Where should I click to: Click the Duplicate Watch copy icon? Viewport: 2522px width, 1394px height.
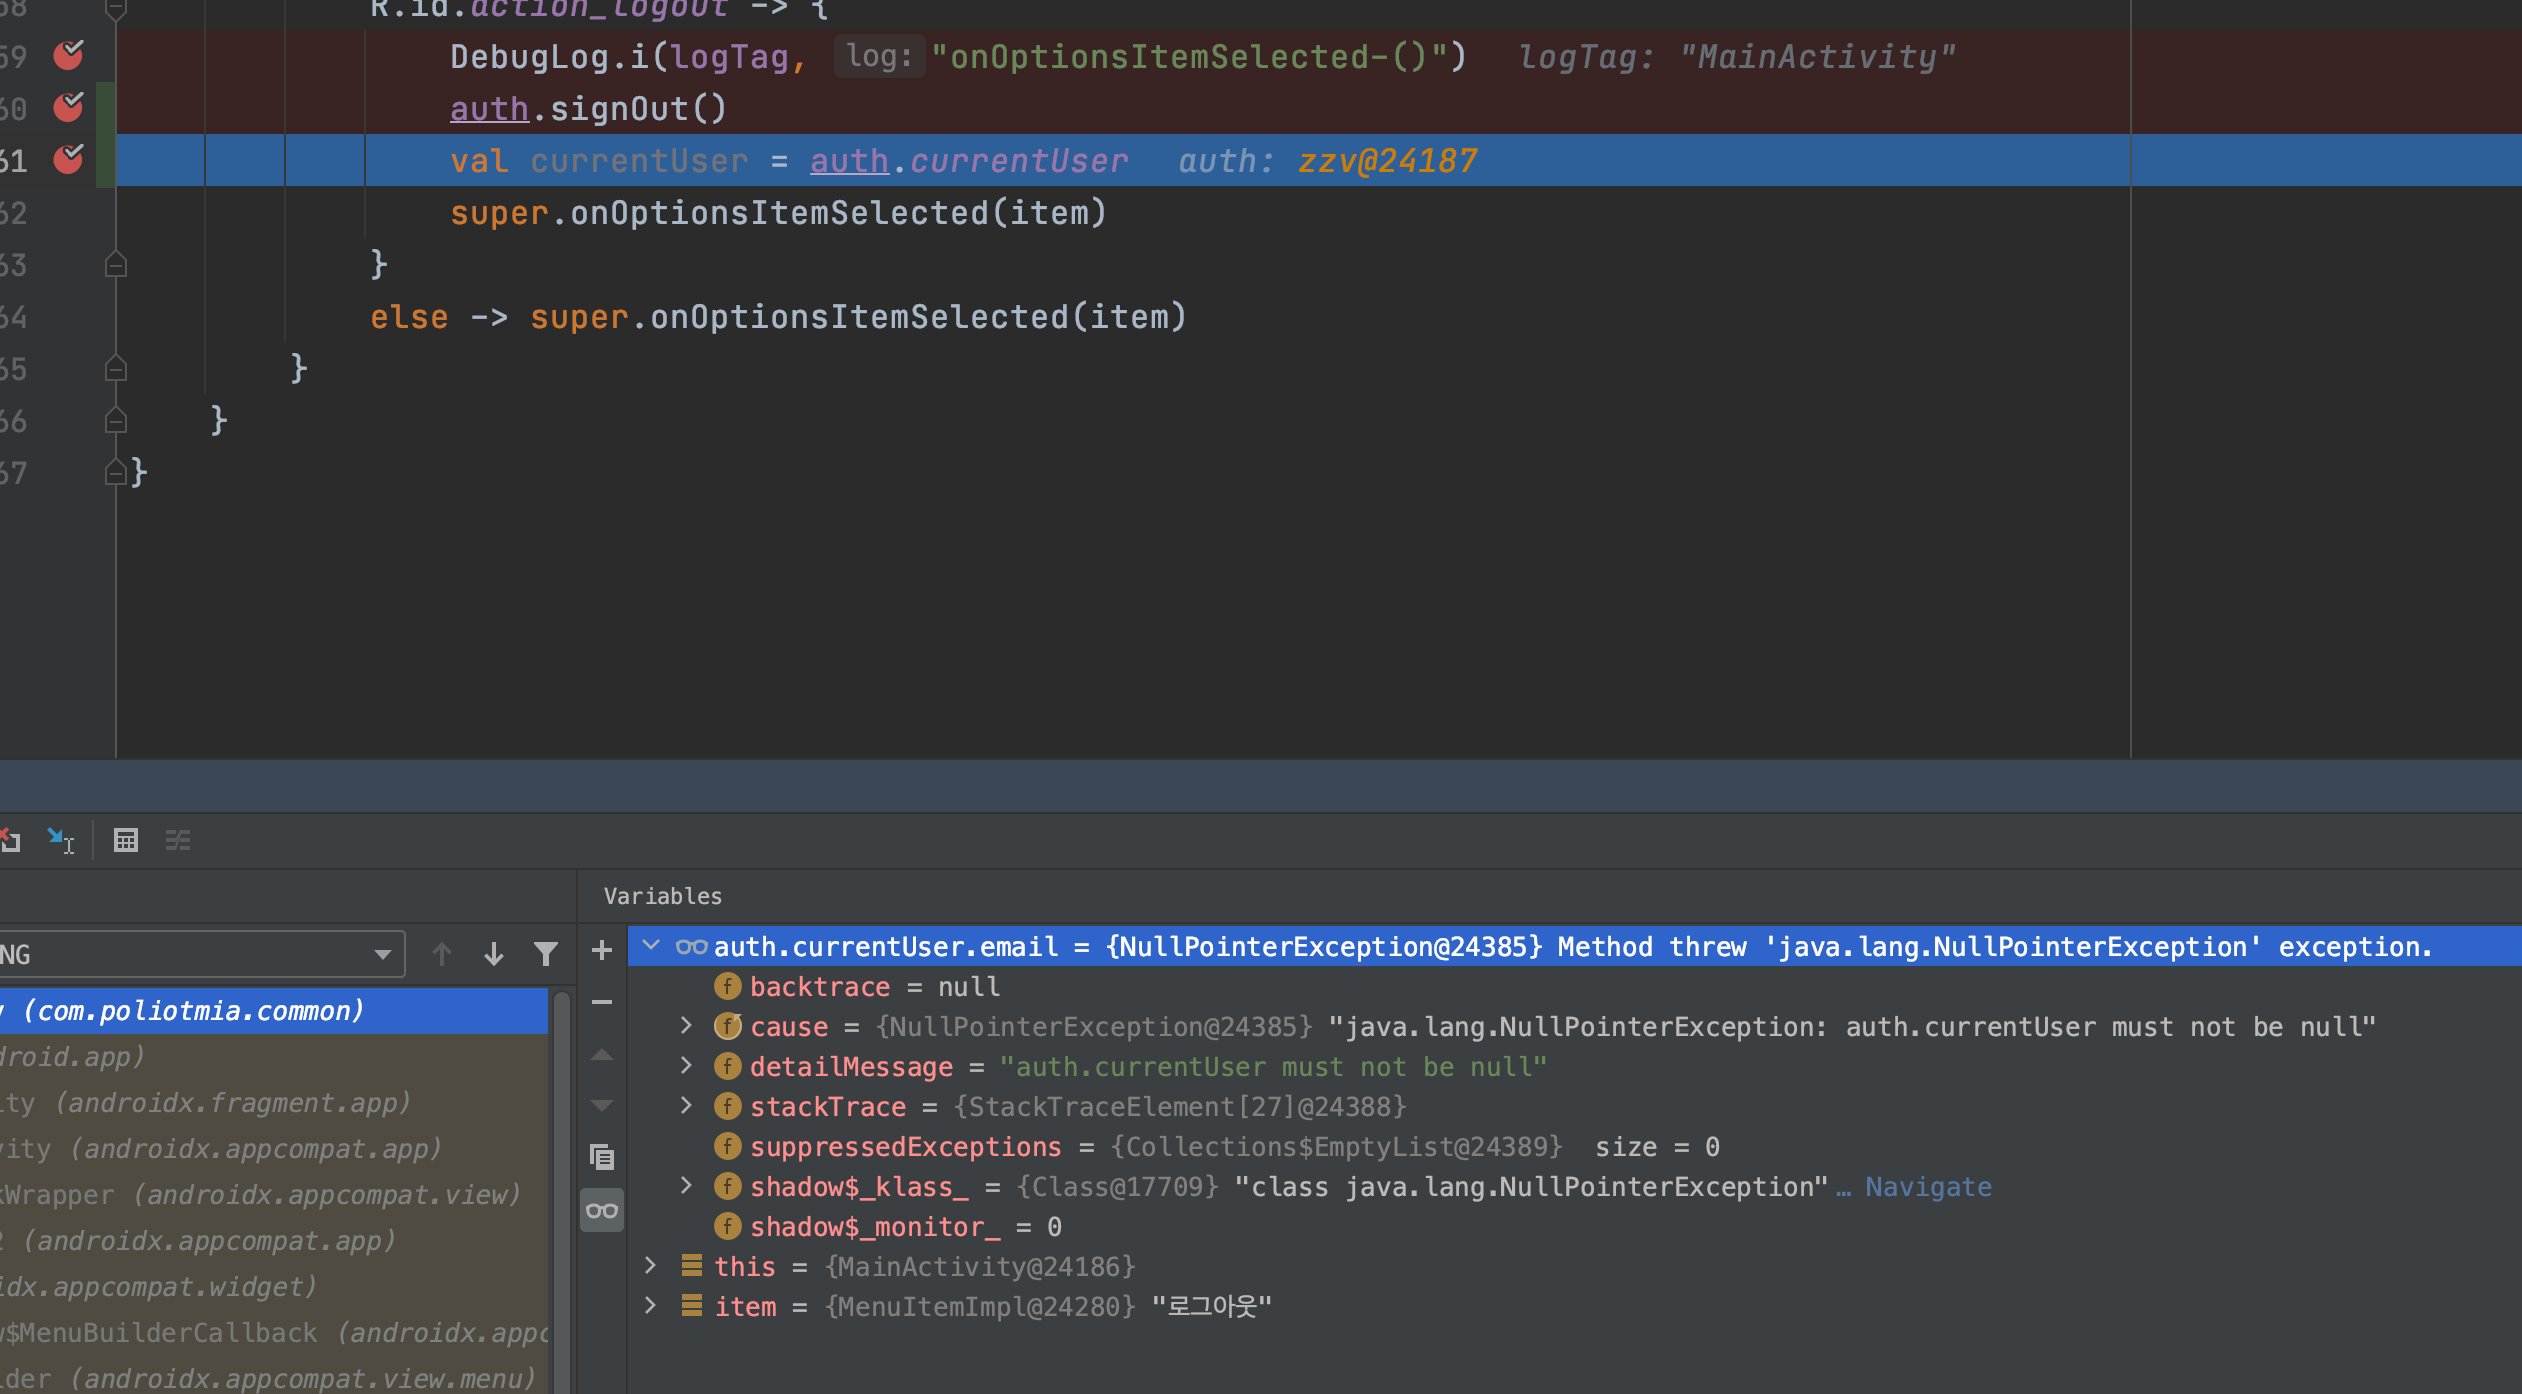point(602,1158)
